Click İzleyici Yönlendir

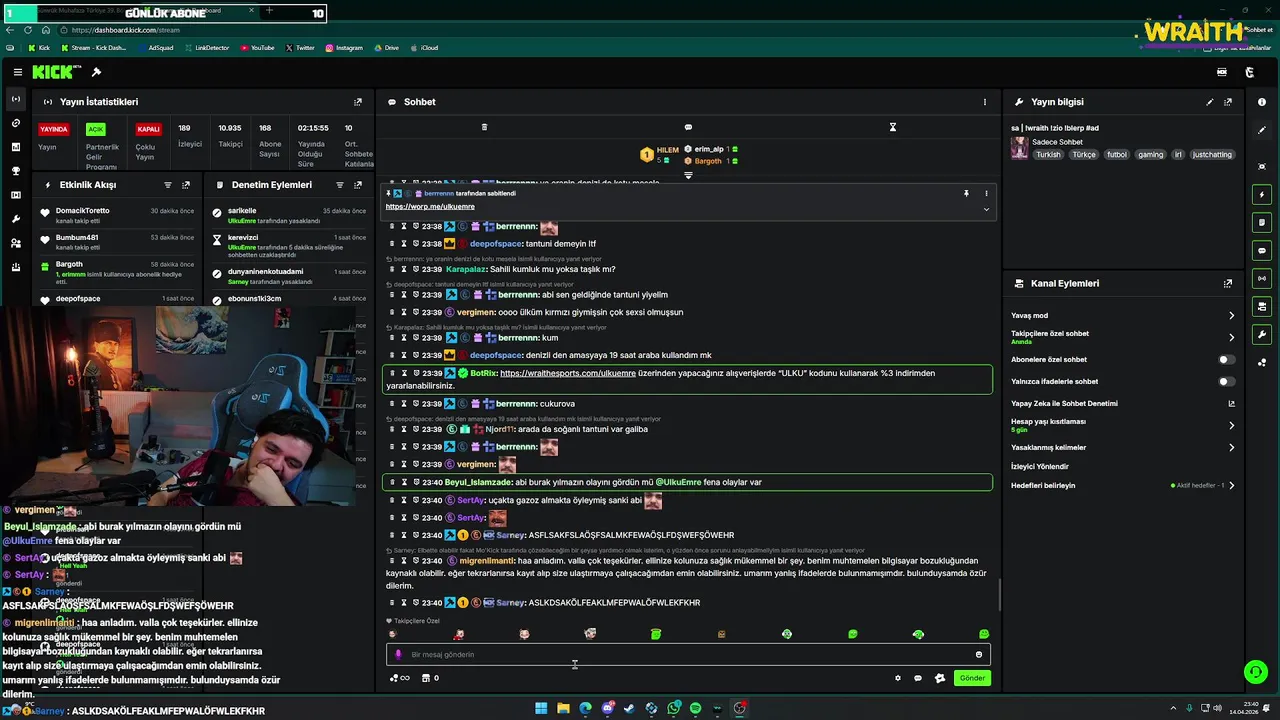click(x=1040, y=466)
